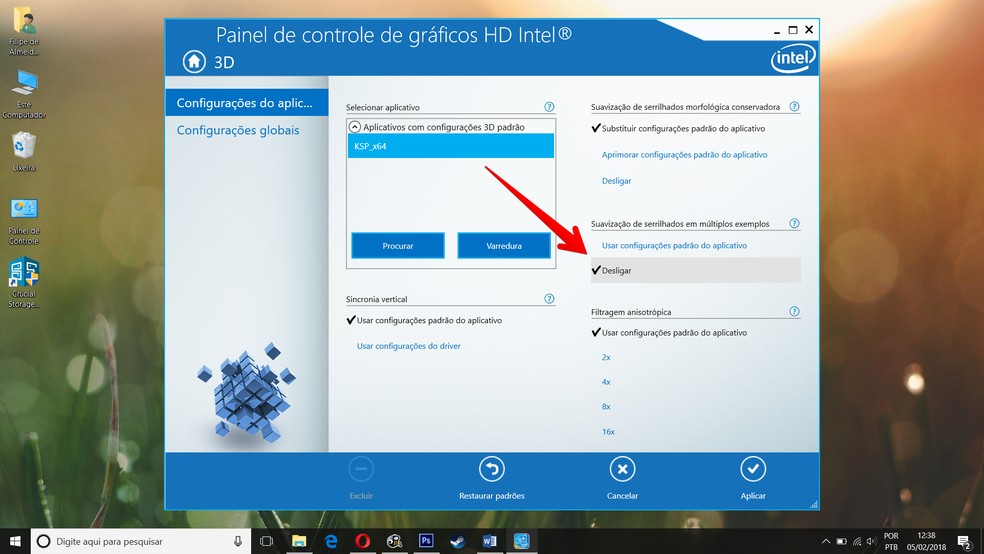Click the Restaurar padrões icon
Image resolution: width=984 pixels, height=554 pixels.
point(492,469)
